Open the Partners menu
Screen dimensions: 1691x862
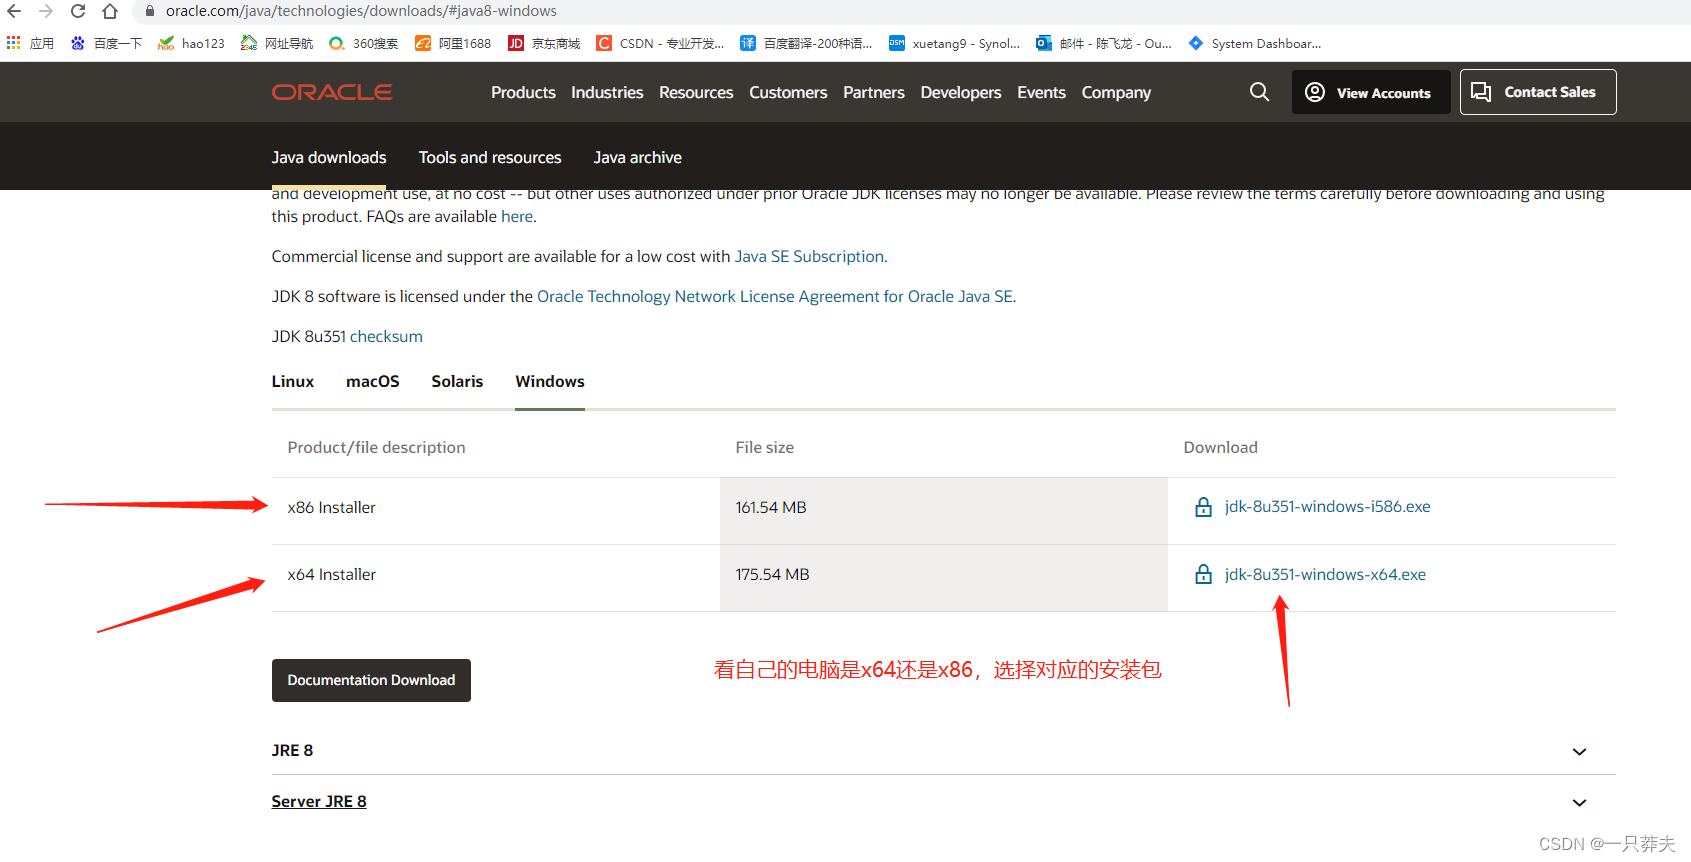click(x=874, y=92)
